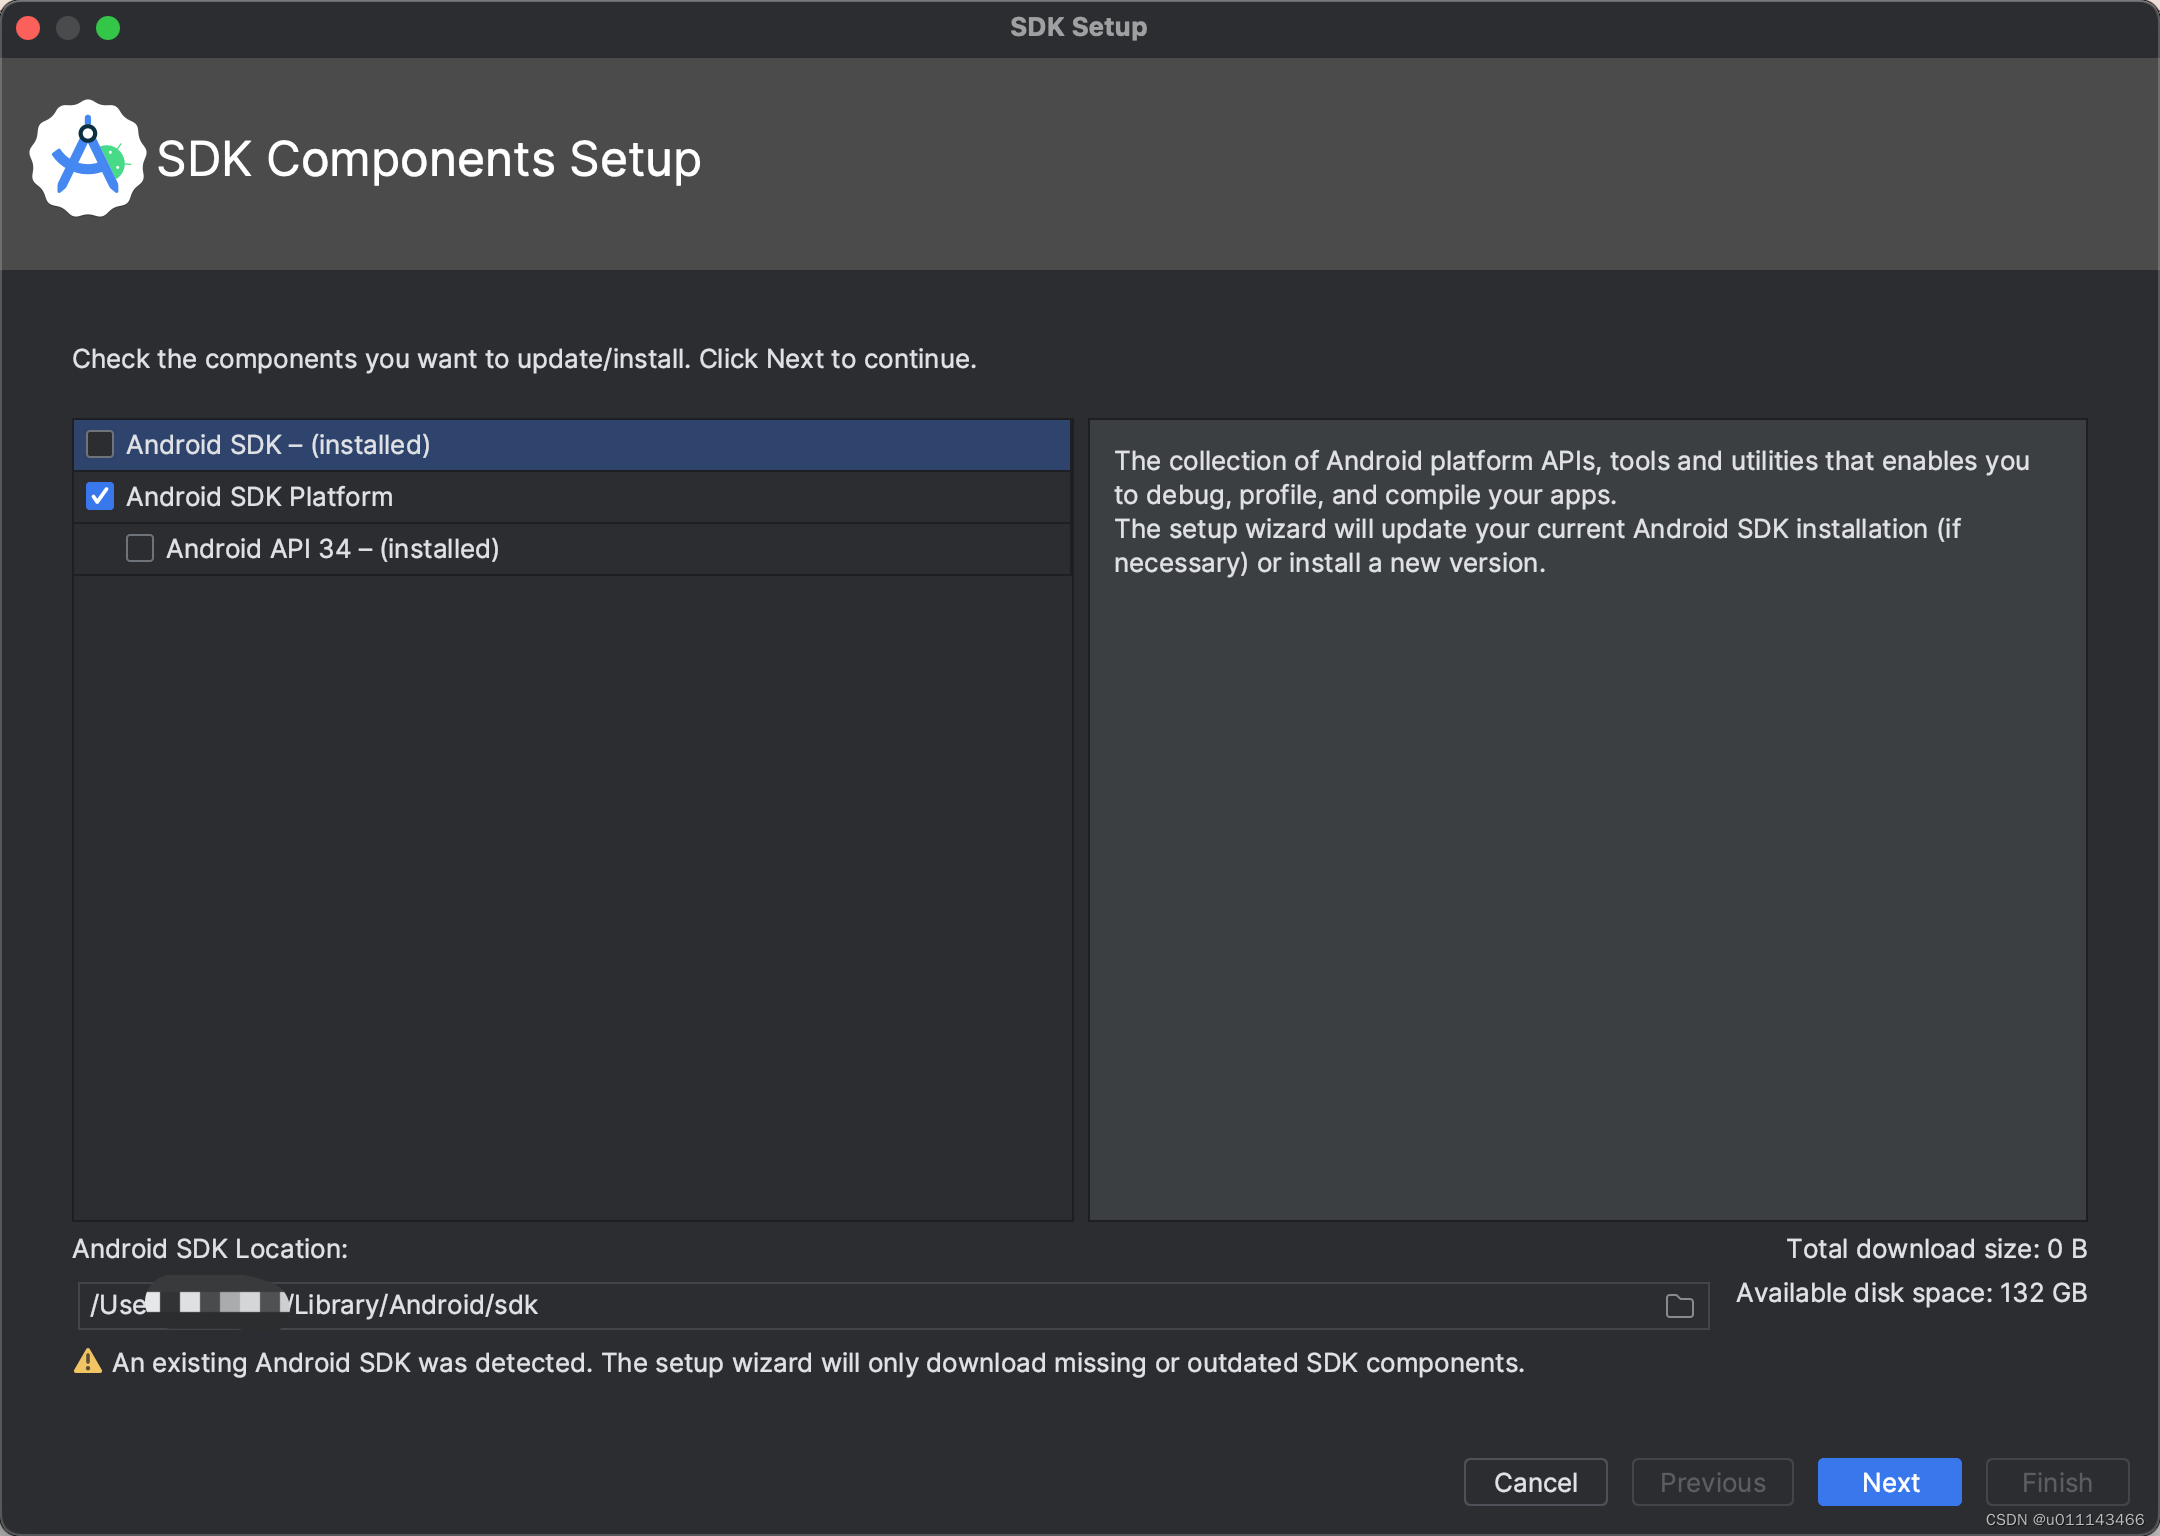This screenshot has height=1536, width=2160.
Task: Check the Android API 34 checkbox
Action: click(139, 548)
